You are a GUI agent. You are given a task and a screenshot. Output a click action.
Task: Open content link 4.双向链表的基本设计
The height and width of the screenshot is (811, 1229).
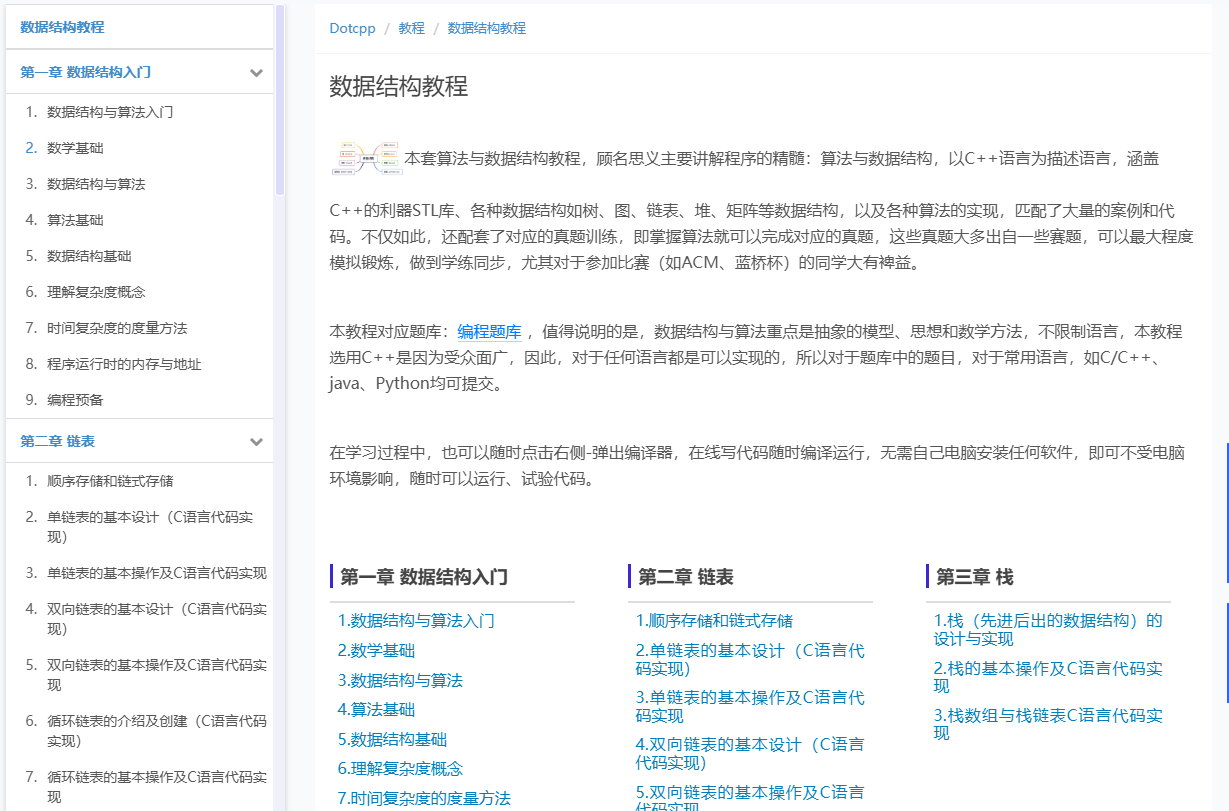tap(750, 754)
